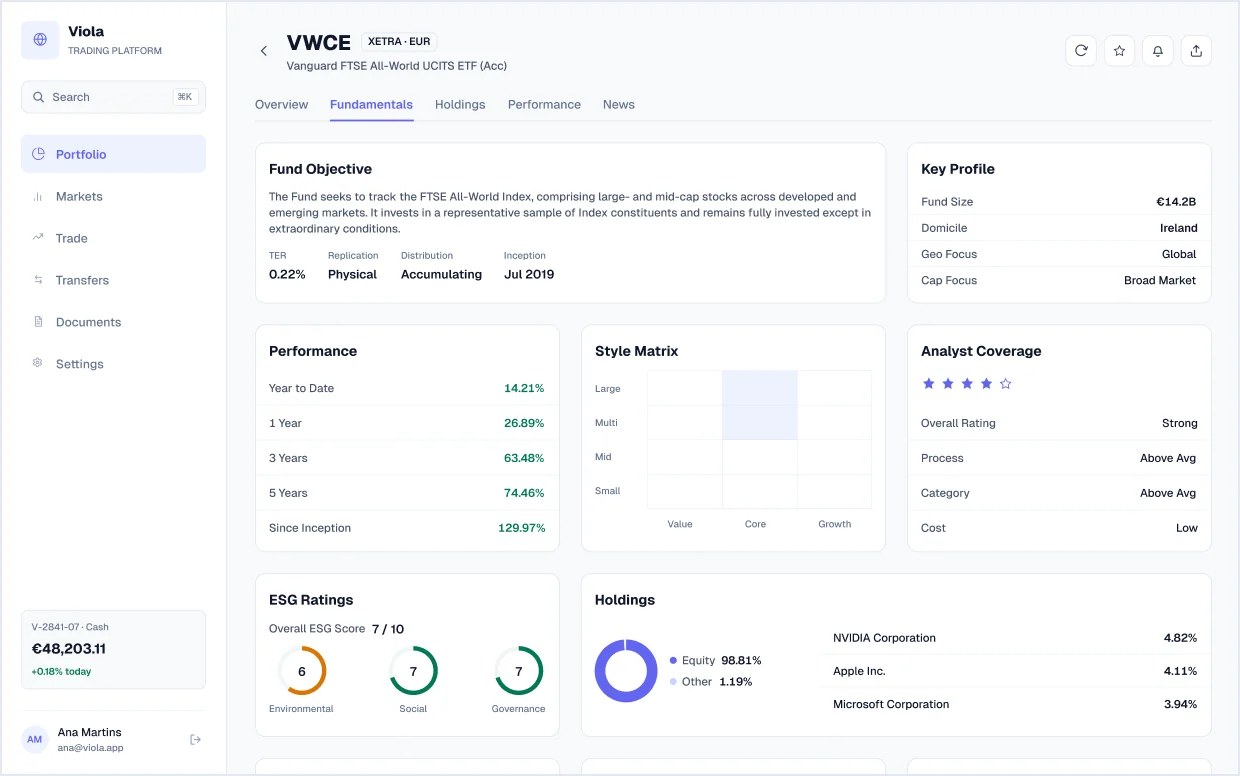
Task: Click the cash balance card €48,203.11
Action: [x=113, y=650]
